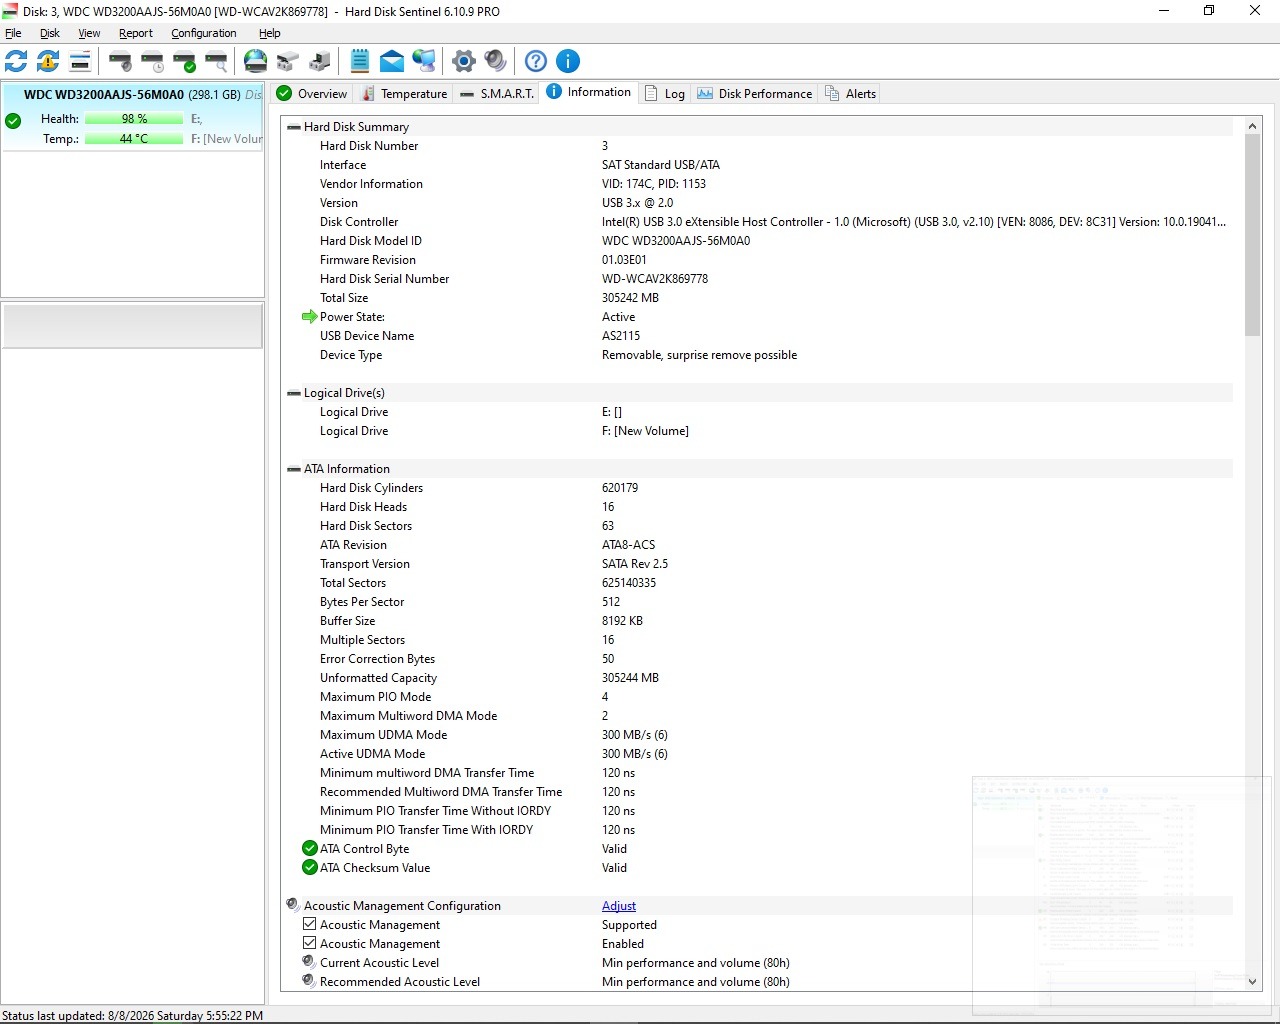Viewport: 1280px width, 1024px height.
Task: Click the USB Device Name value AS2115
Action: pos(621,336)
